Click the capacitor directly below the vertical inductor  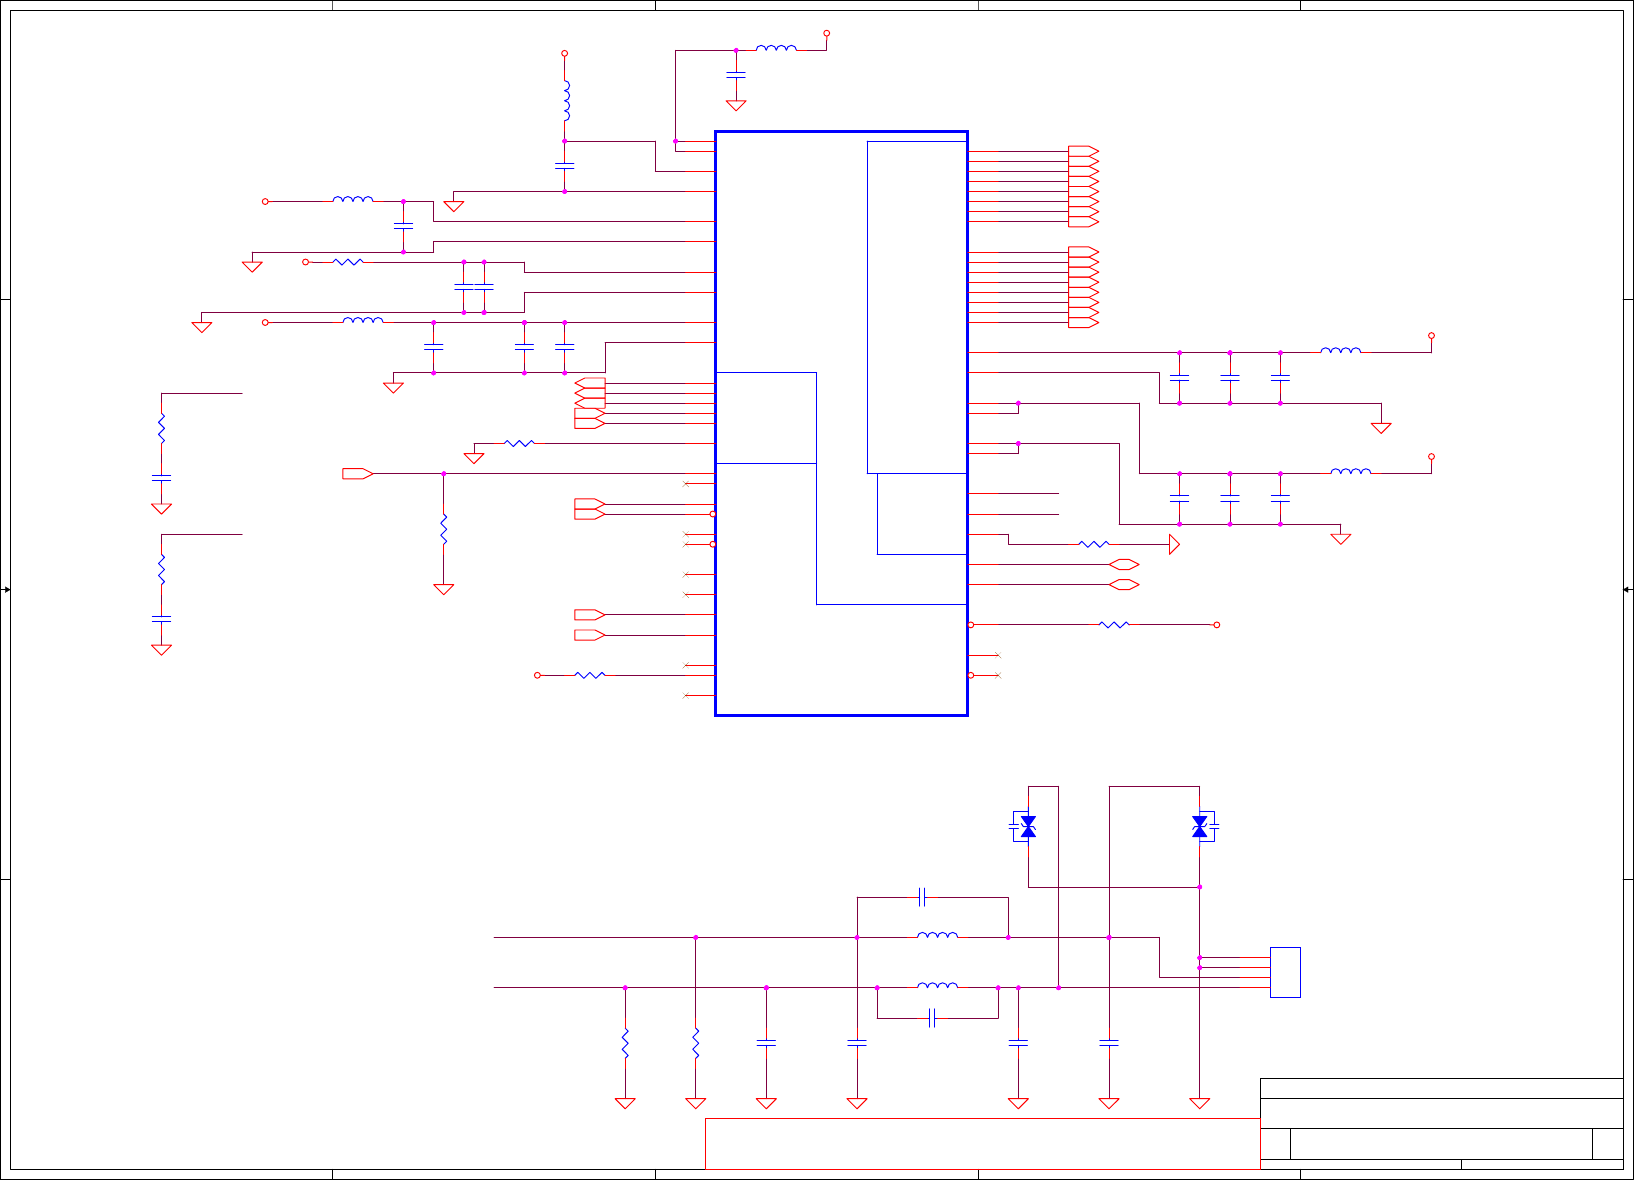[x=564, y=166]
